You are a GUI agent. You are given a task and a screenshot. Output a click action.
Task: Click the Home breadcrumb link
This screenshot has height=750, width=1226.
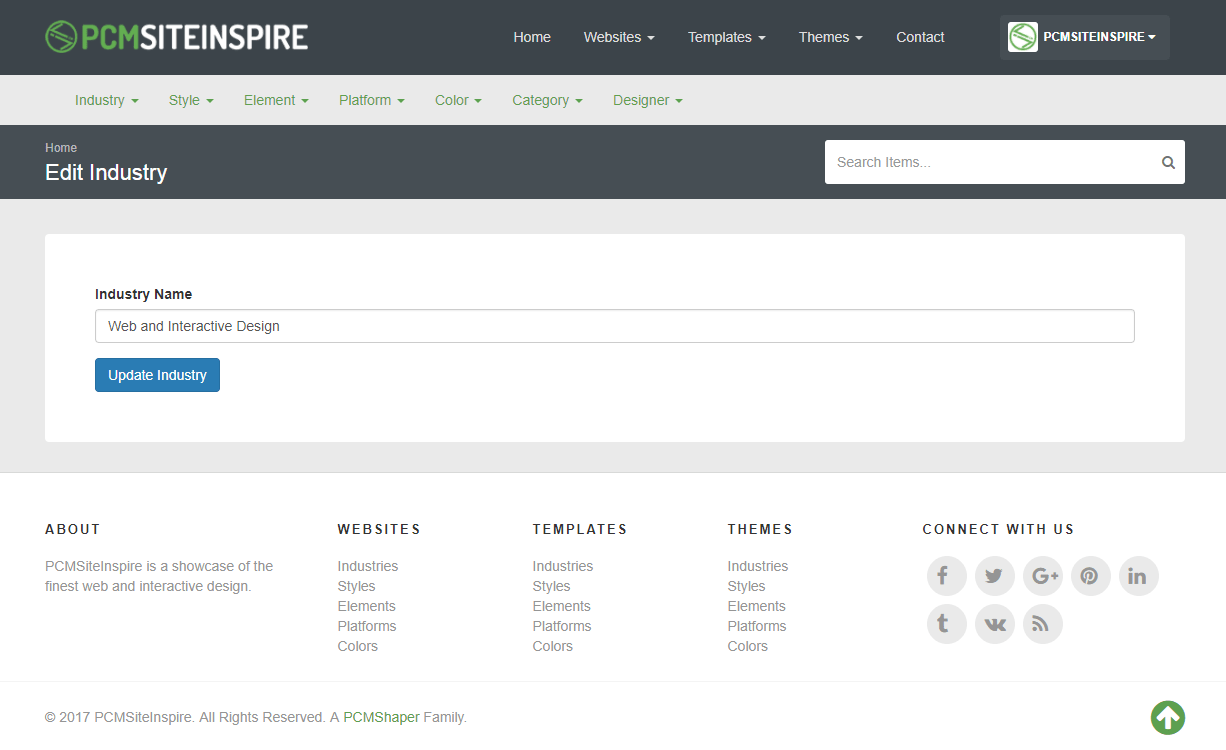(x=61, y=148)
